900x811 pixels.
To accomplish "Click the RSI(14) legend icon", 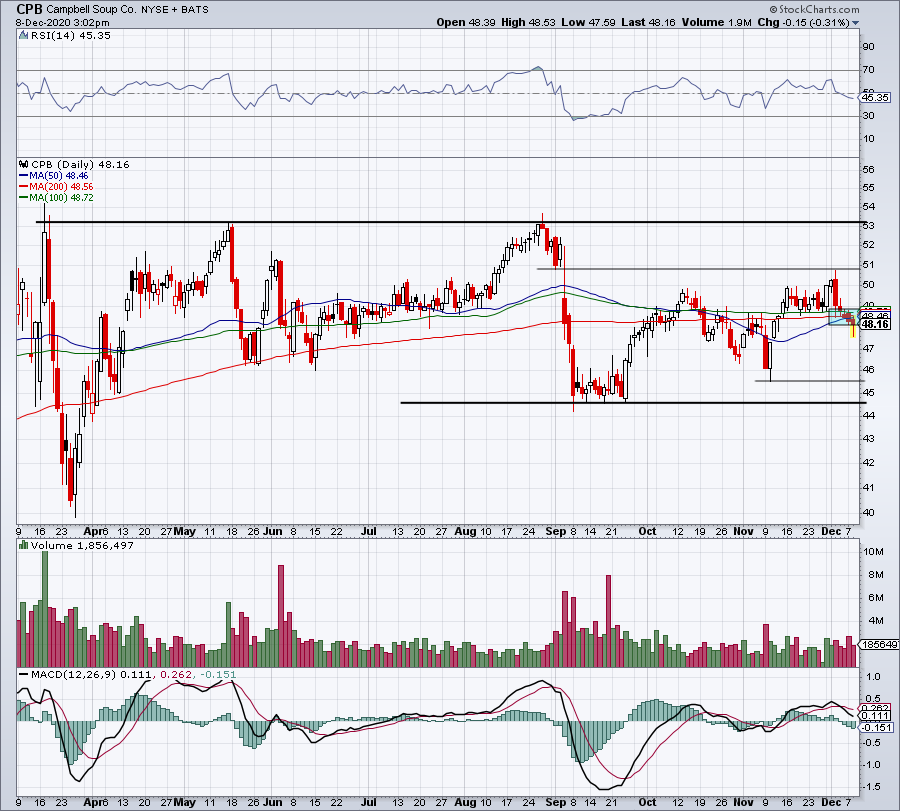I will pyautogui.click(x=23, y=35).
